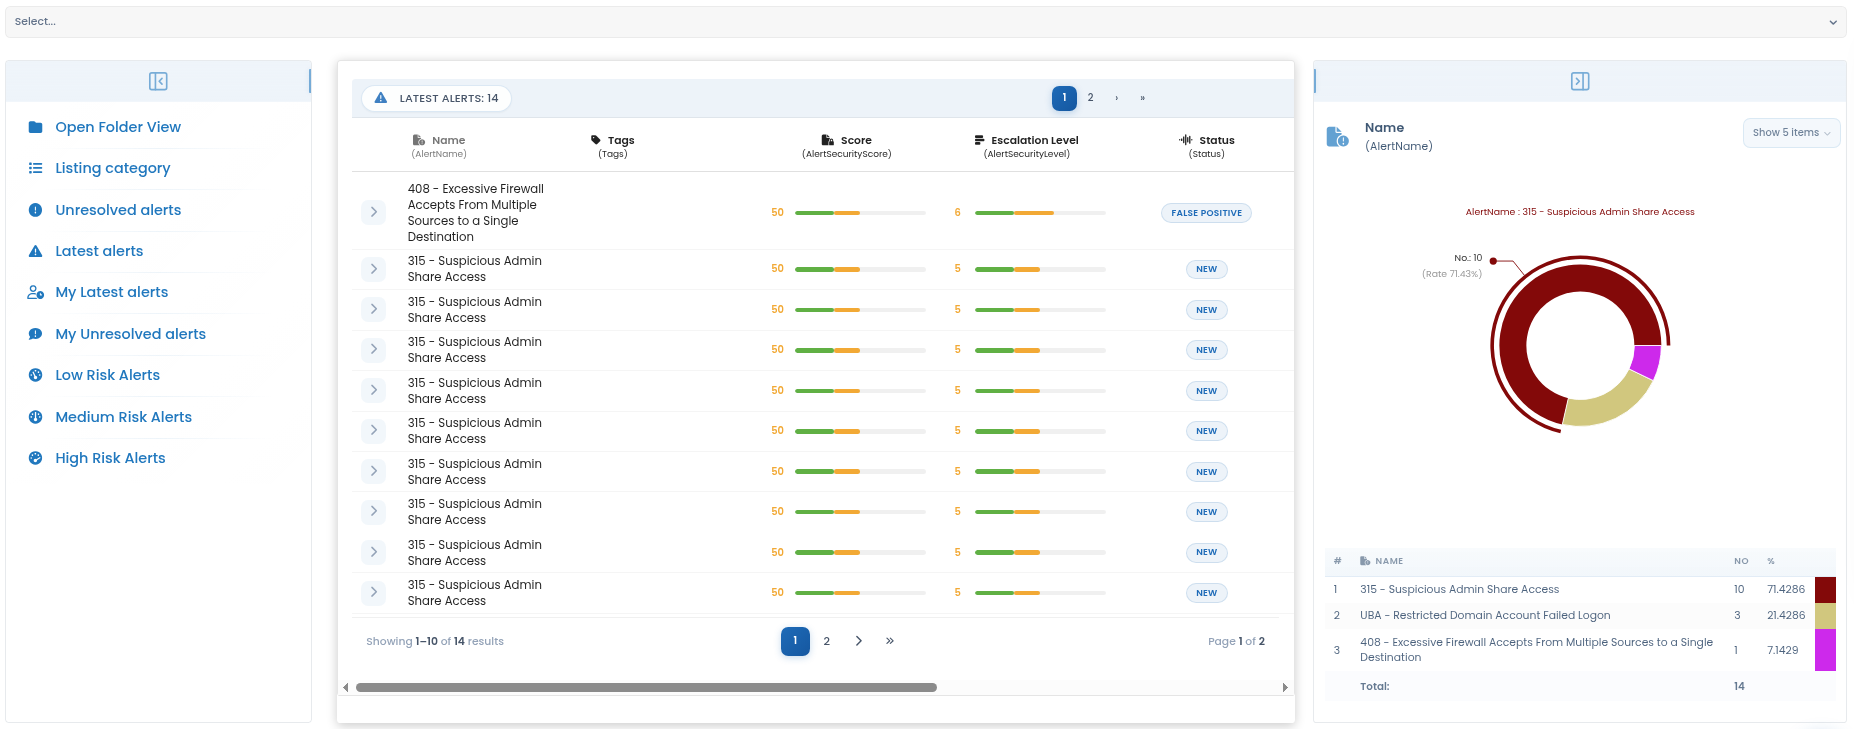Click the Unresolved alerts exclamation icon

pyautogui.click(x=35, y=210)
